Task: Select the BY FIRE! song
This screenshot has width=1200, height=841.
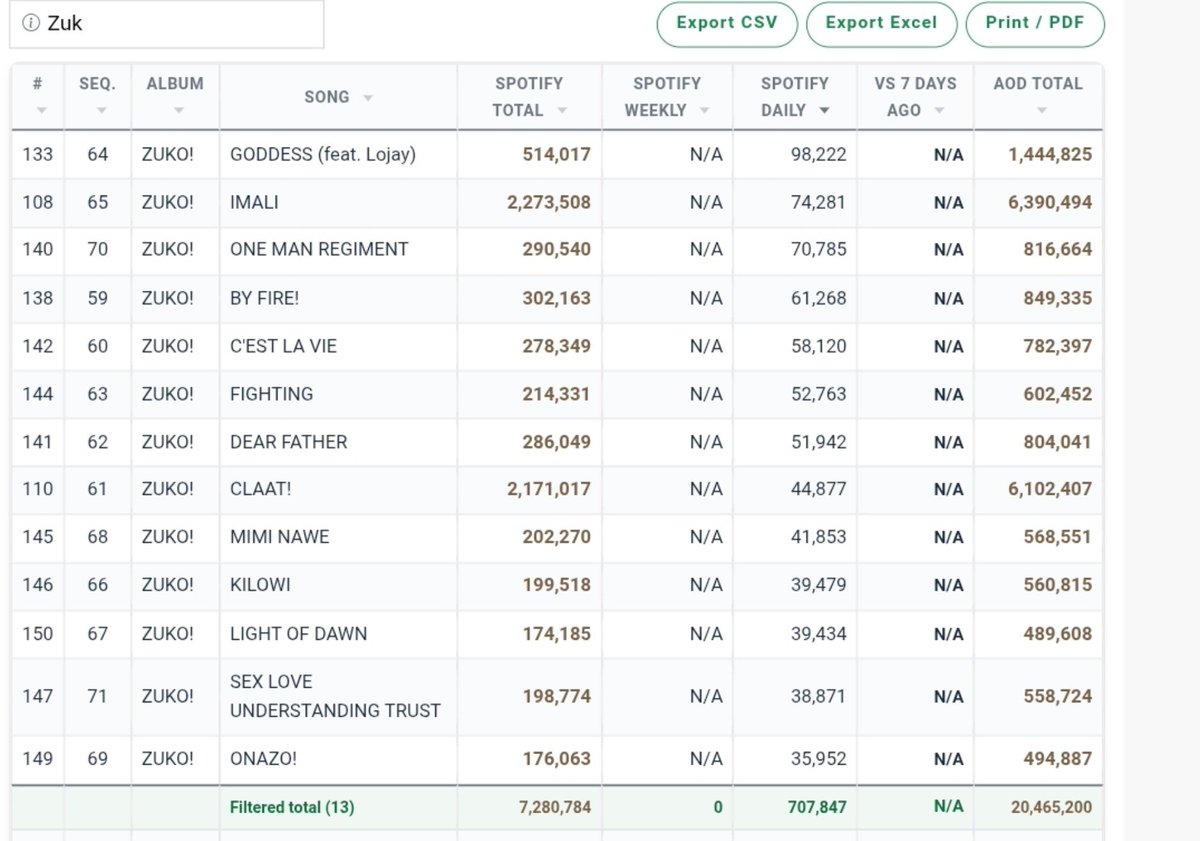Action: click(x=264, y=298)
